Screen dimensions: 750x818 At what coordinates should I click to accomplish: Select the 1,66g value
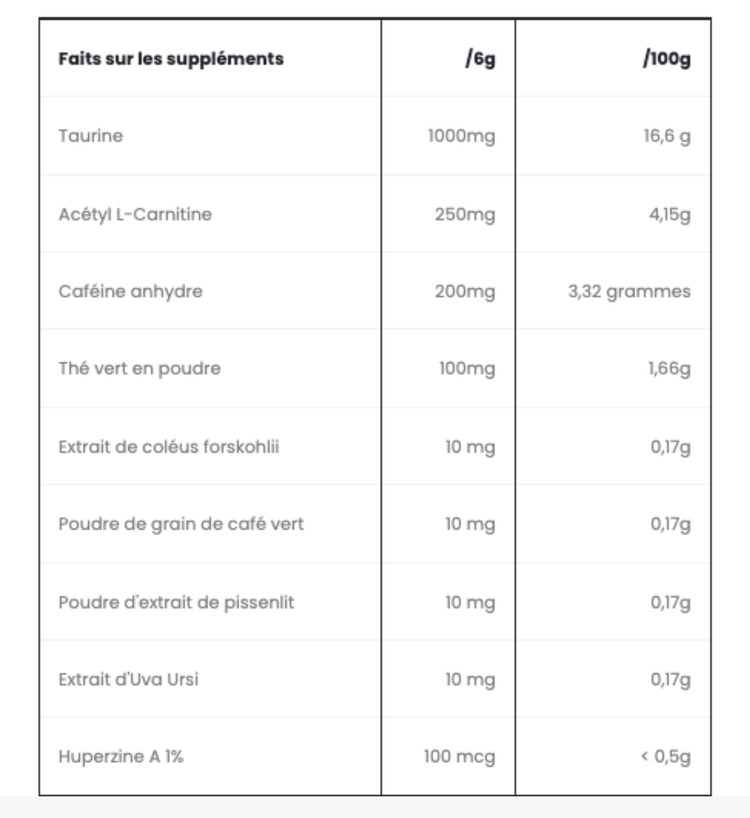(670, 369)
